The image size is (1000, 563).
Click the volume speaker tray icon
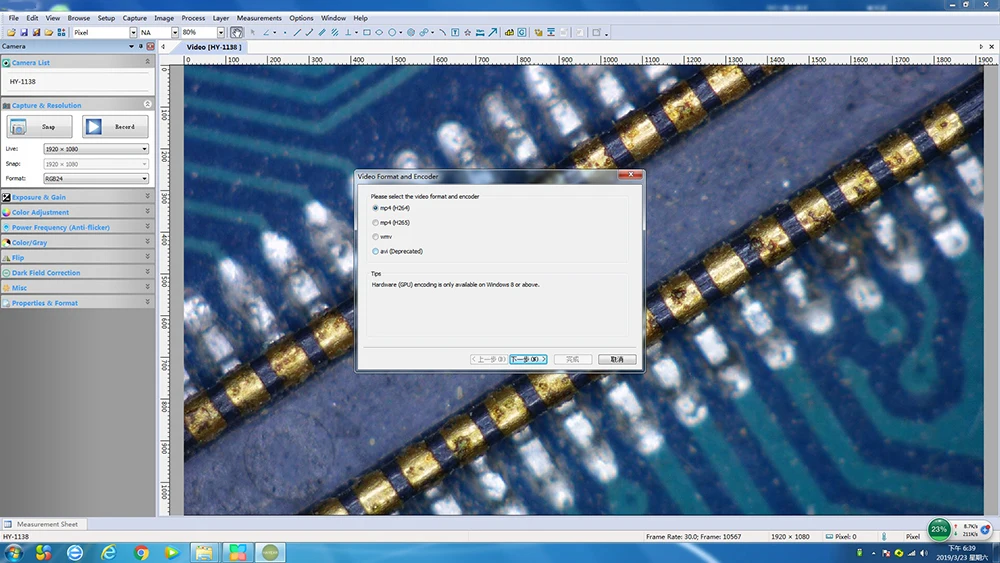pos(923,553)
